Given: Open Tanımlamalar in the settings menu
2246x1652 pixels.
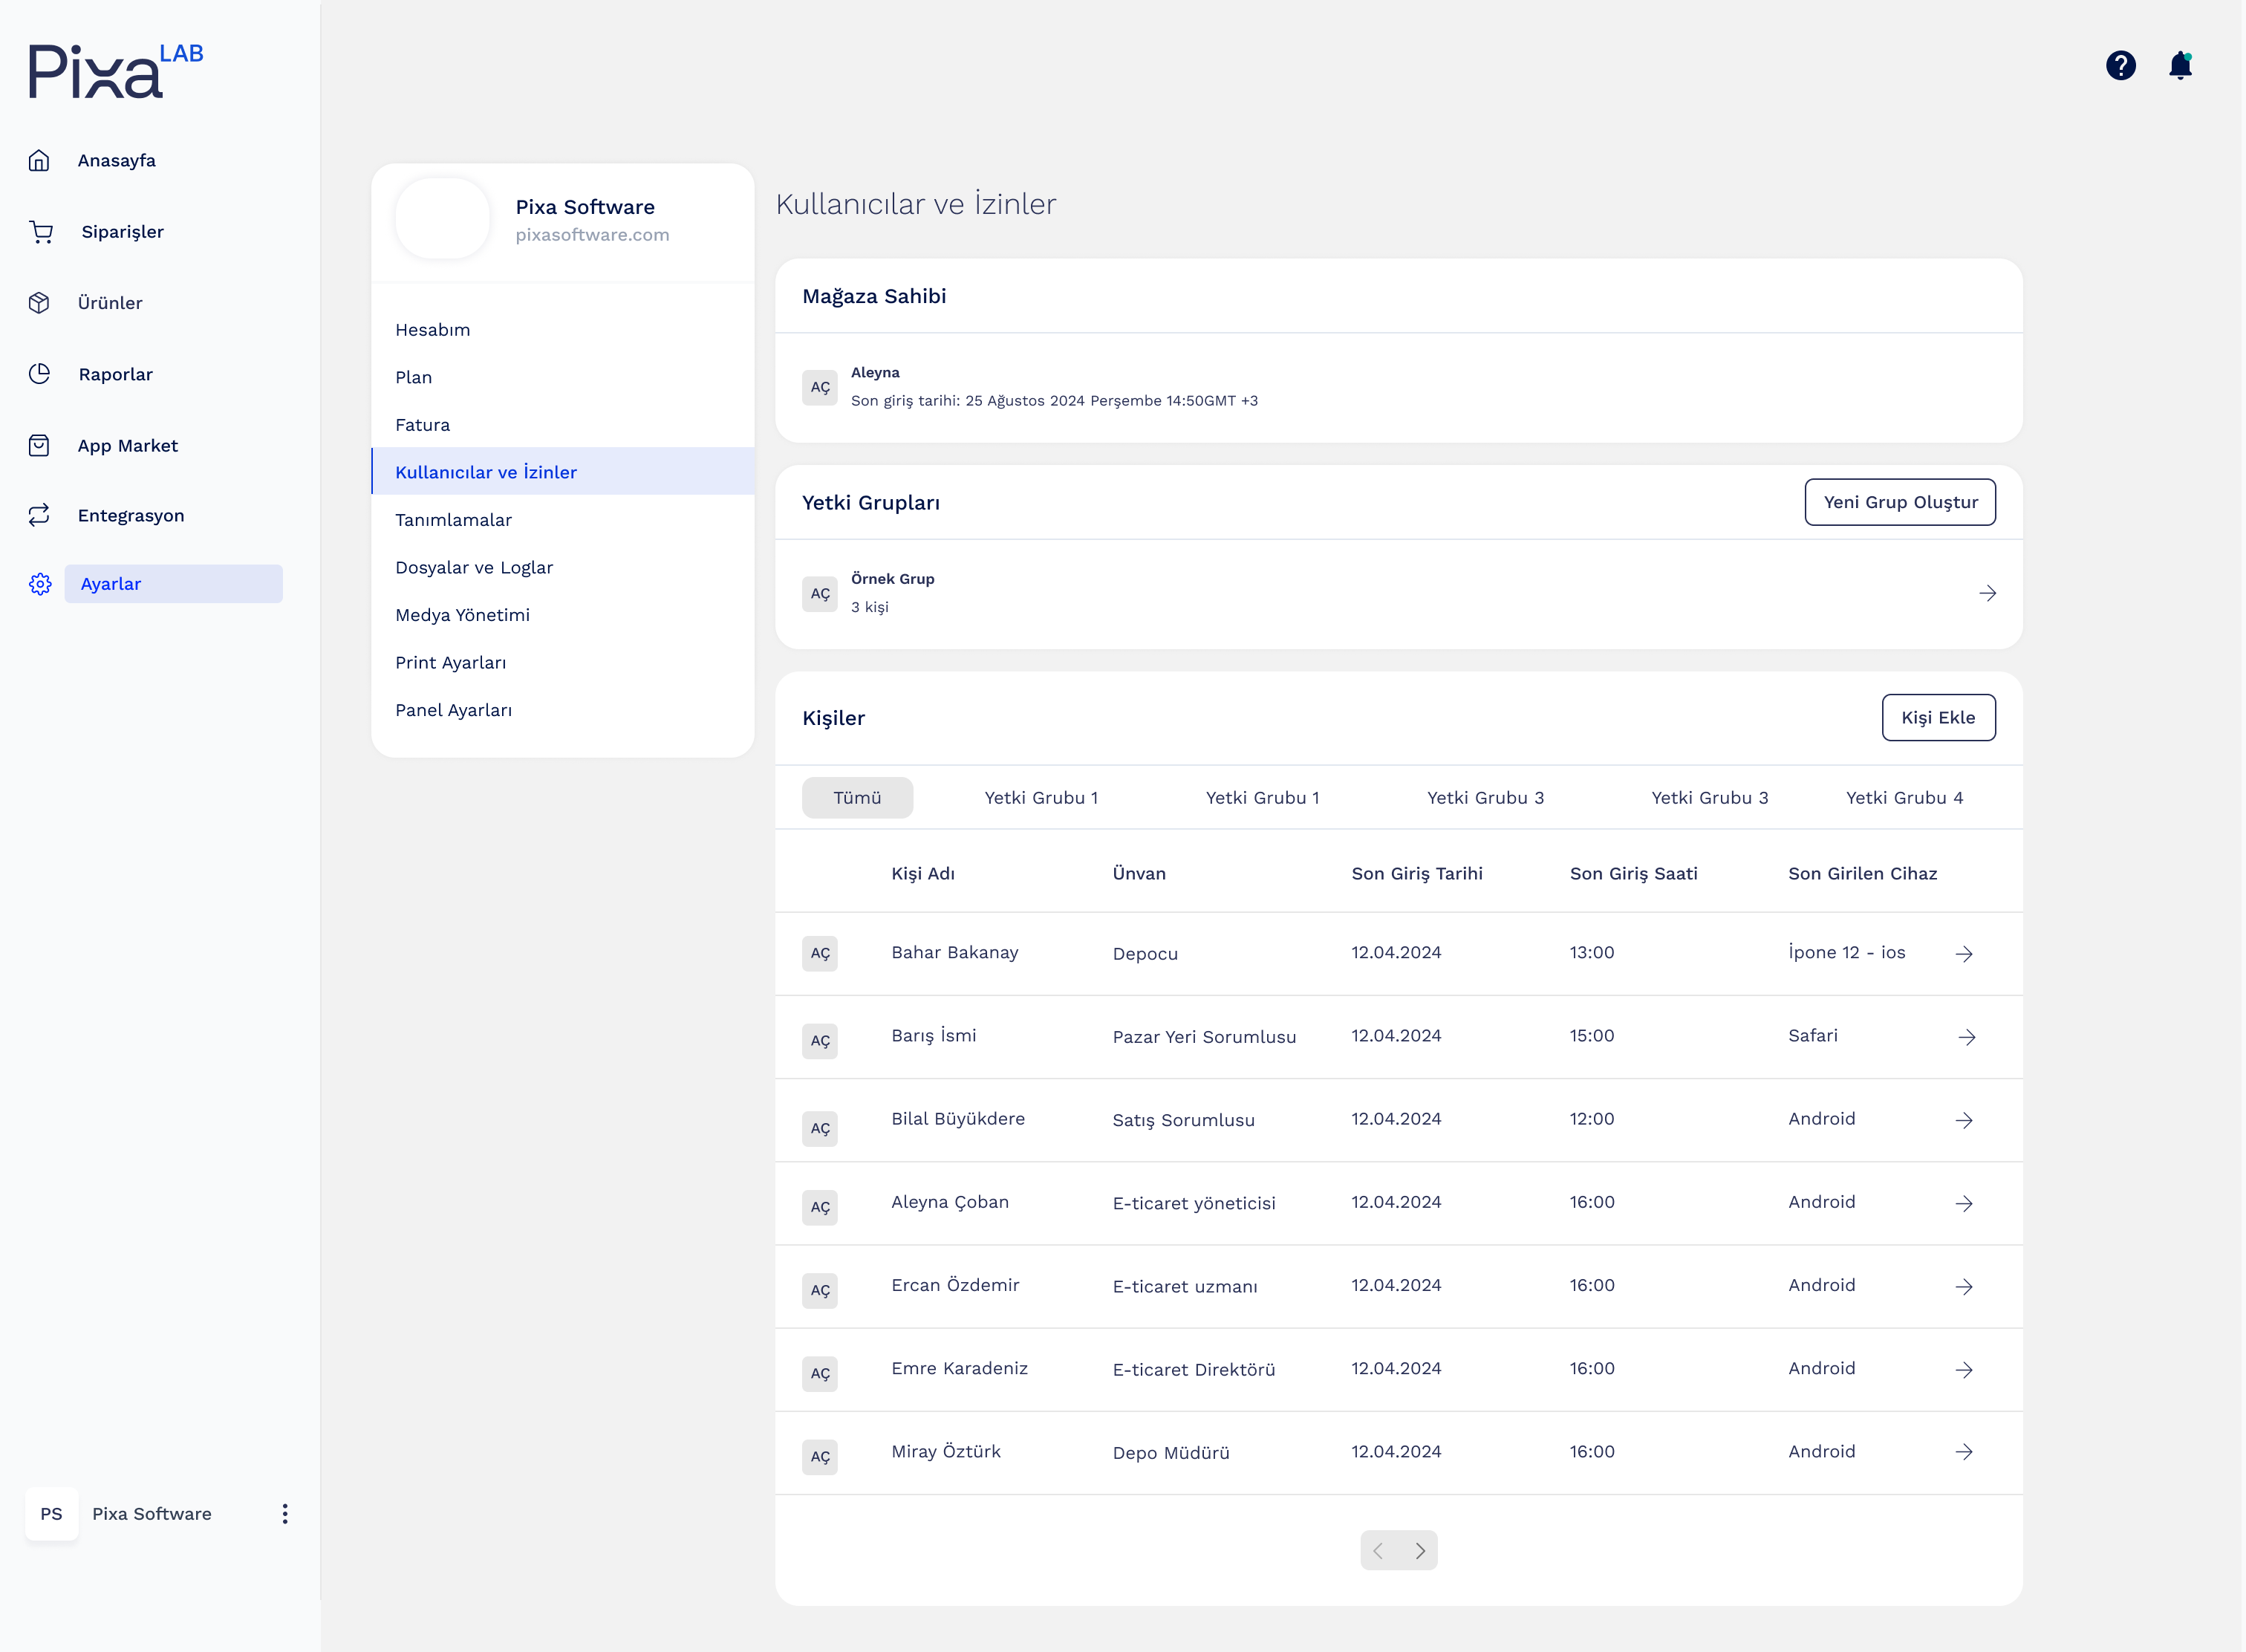Looking at the screenshot, I should (x=453, y=520).
